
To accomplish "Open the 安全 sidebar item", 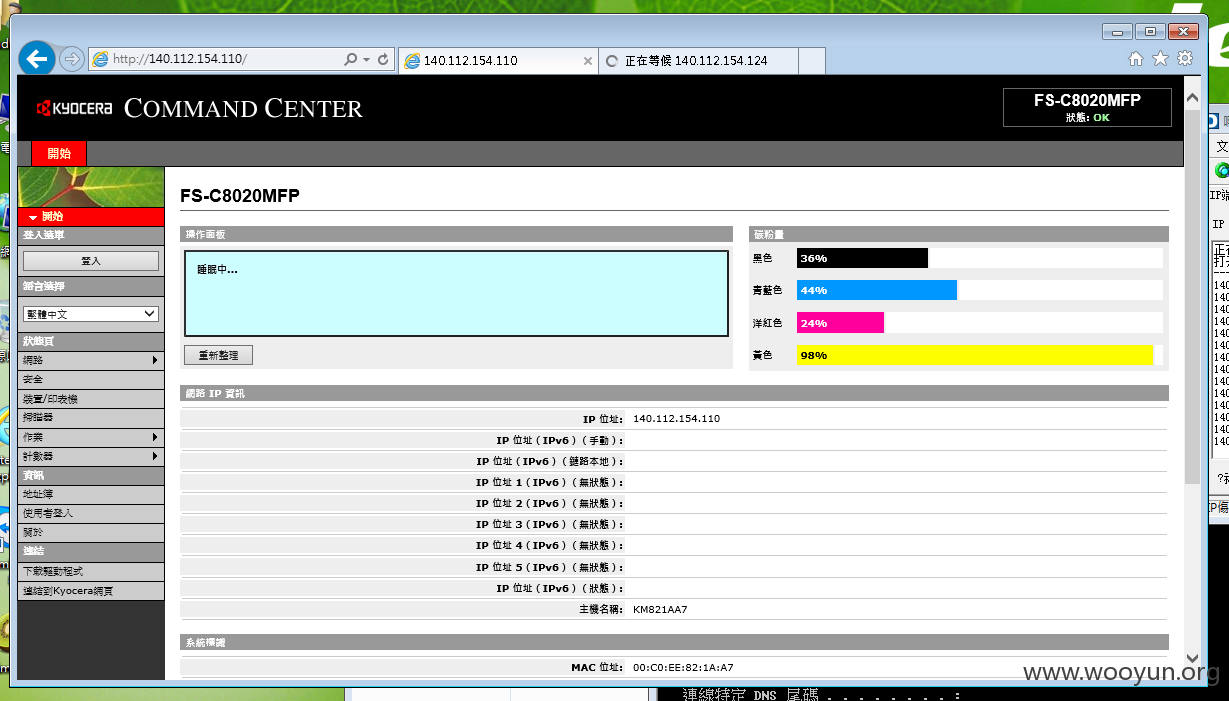I will point(91,379).
